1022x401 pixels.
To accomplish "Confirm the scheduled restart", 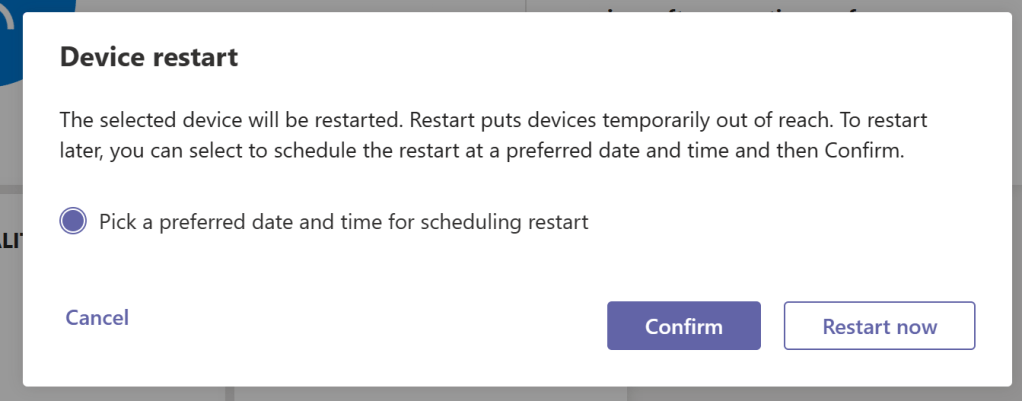I will tap(683, 326).
